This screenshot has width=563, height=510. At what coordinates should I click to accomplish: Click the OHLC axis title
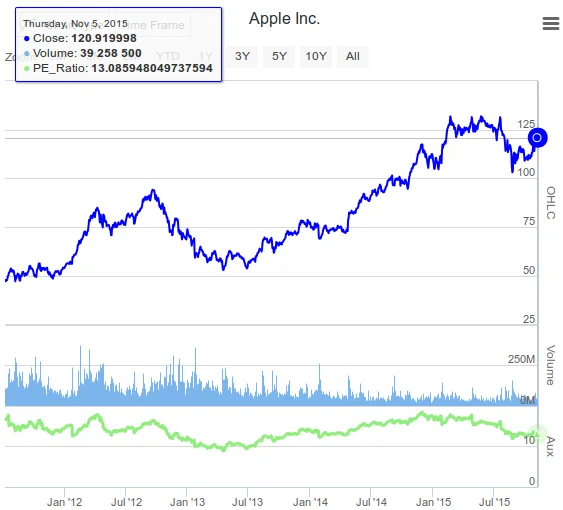(551, 203)
